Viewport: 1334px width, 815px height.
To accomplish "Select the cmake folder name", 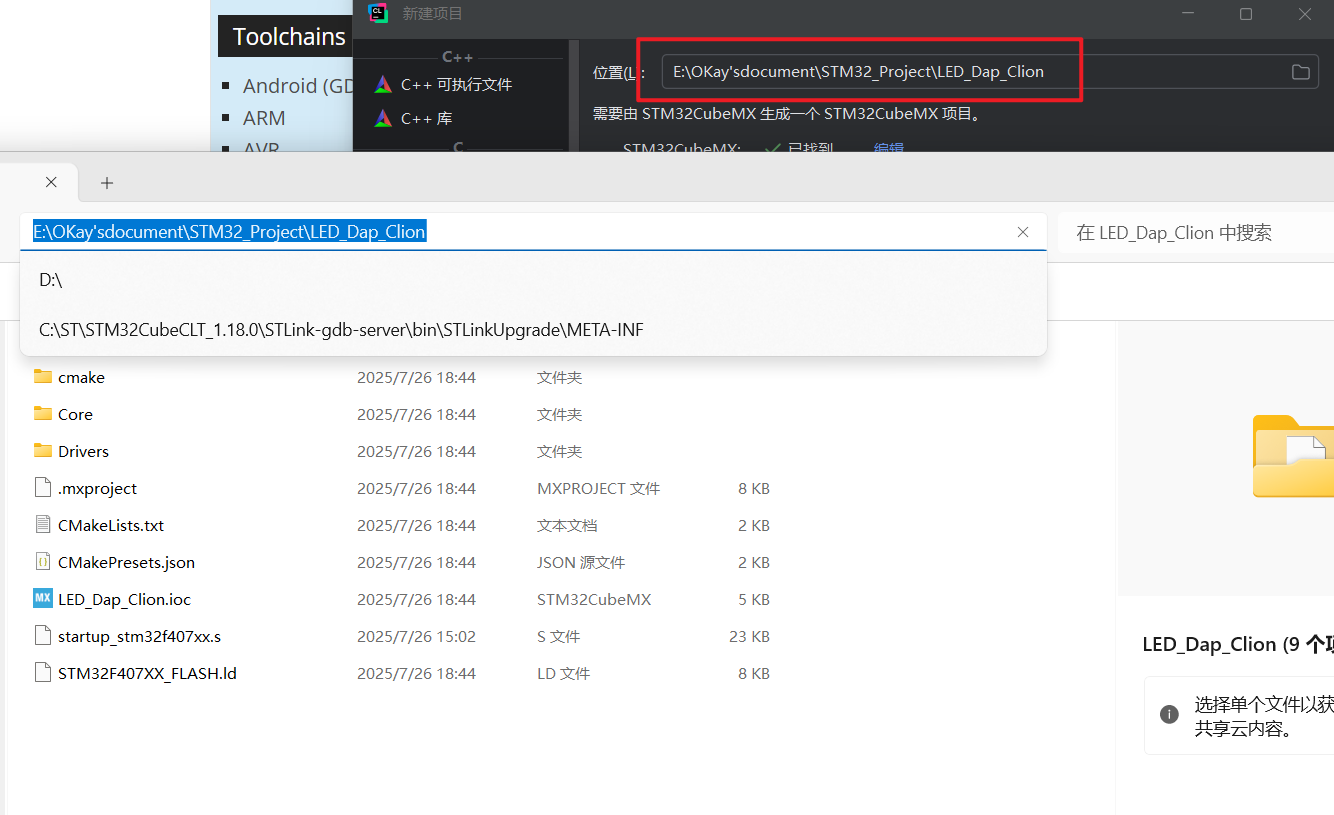I will (x=81, y=377).
